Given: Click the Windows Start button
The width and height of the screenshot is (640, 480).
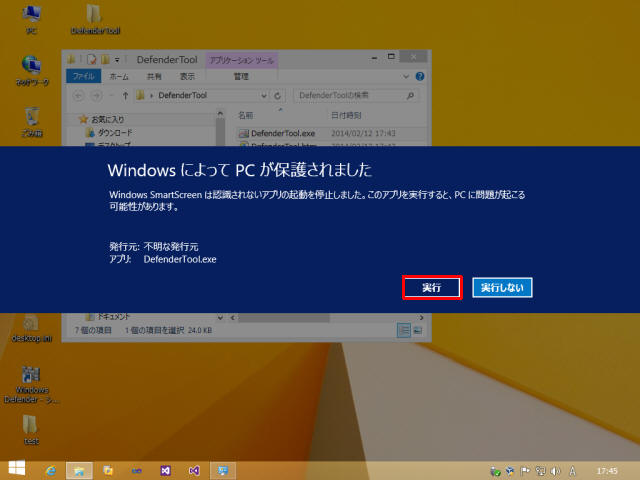Looking at the screenshot, I should (17, 469).
